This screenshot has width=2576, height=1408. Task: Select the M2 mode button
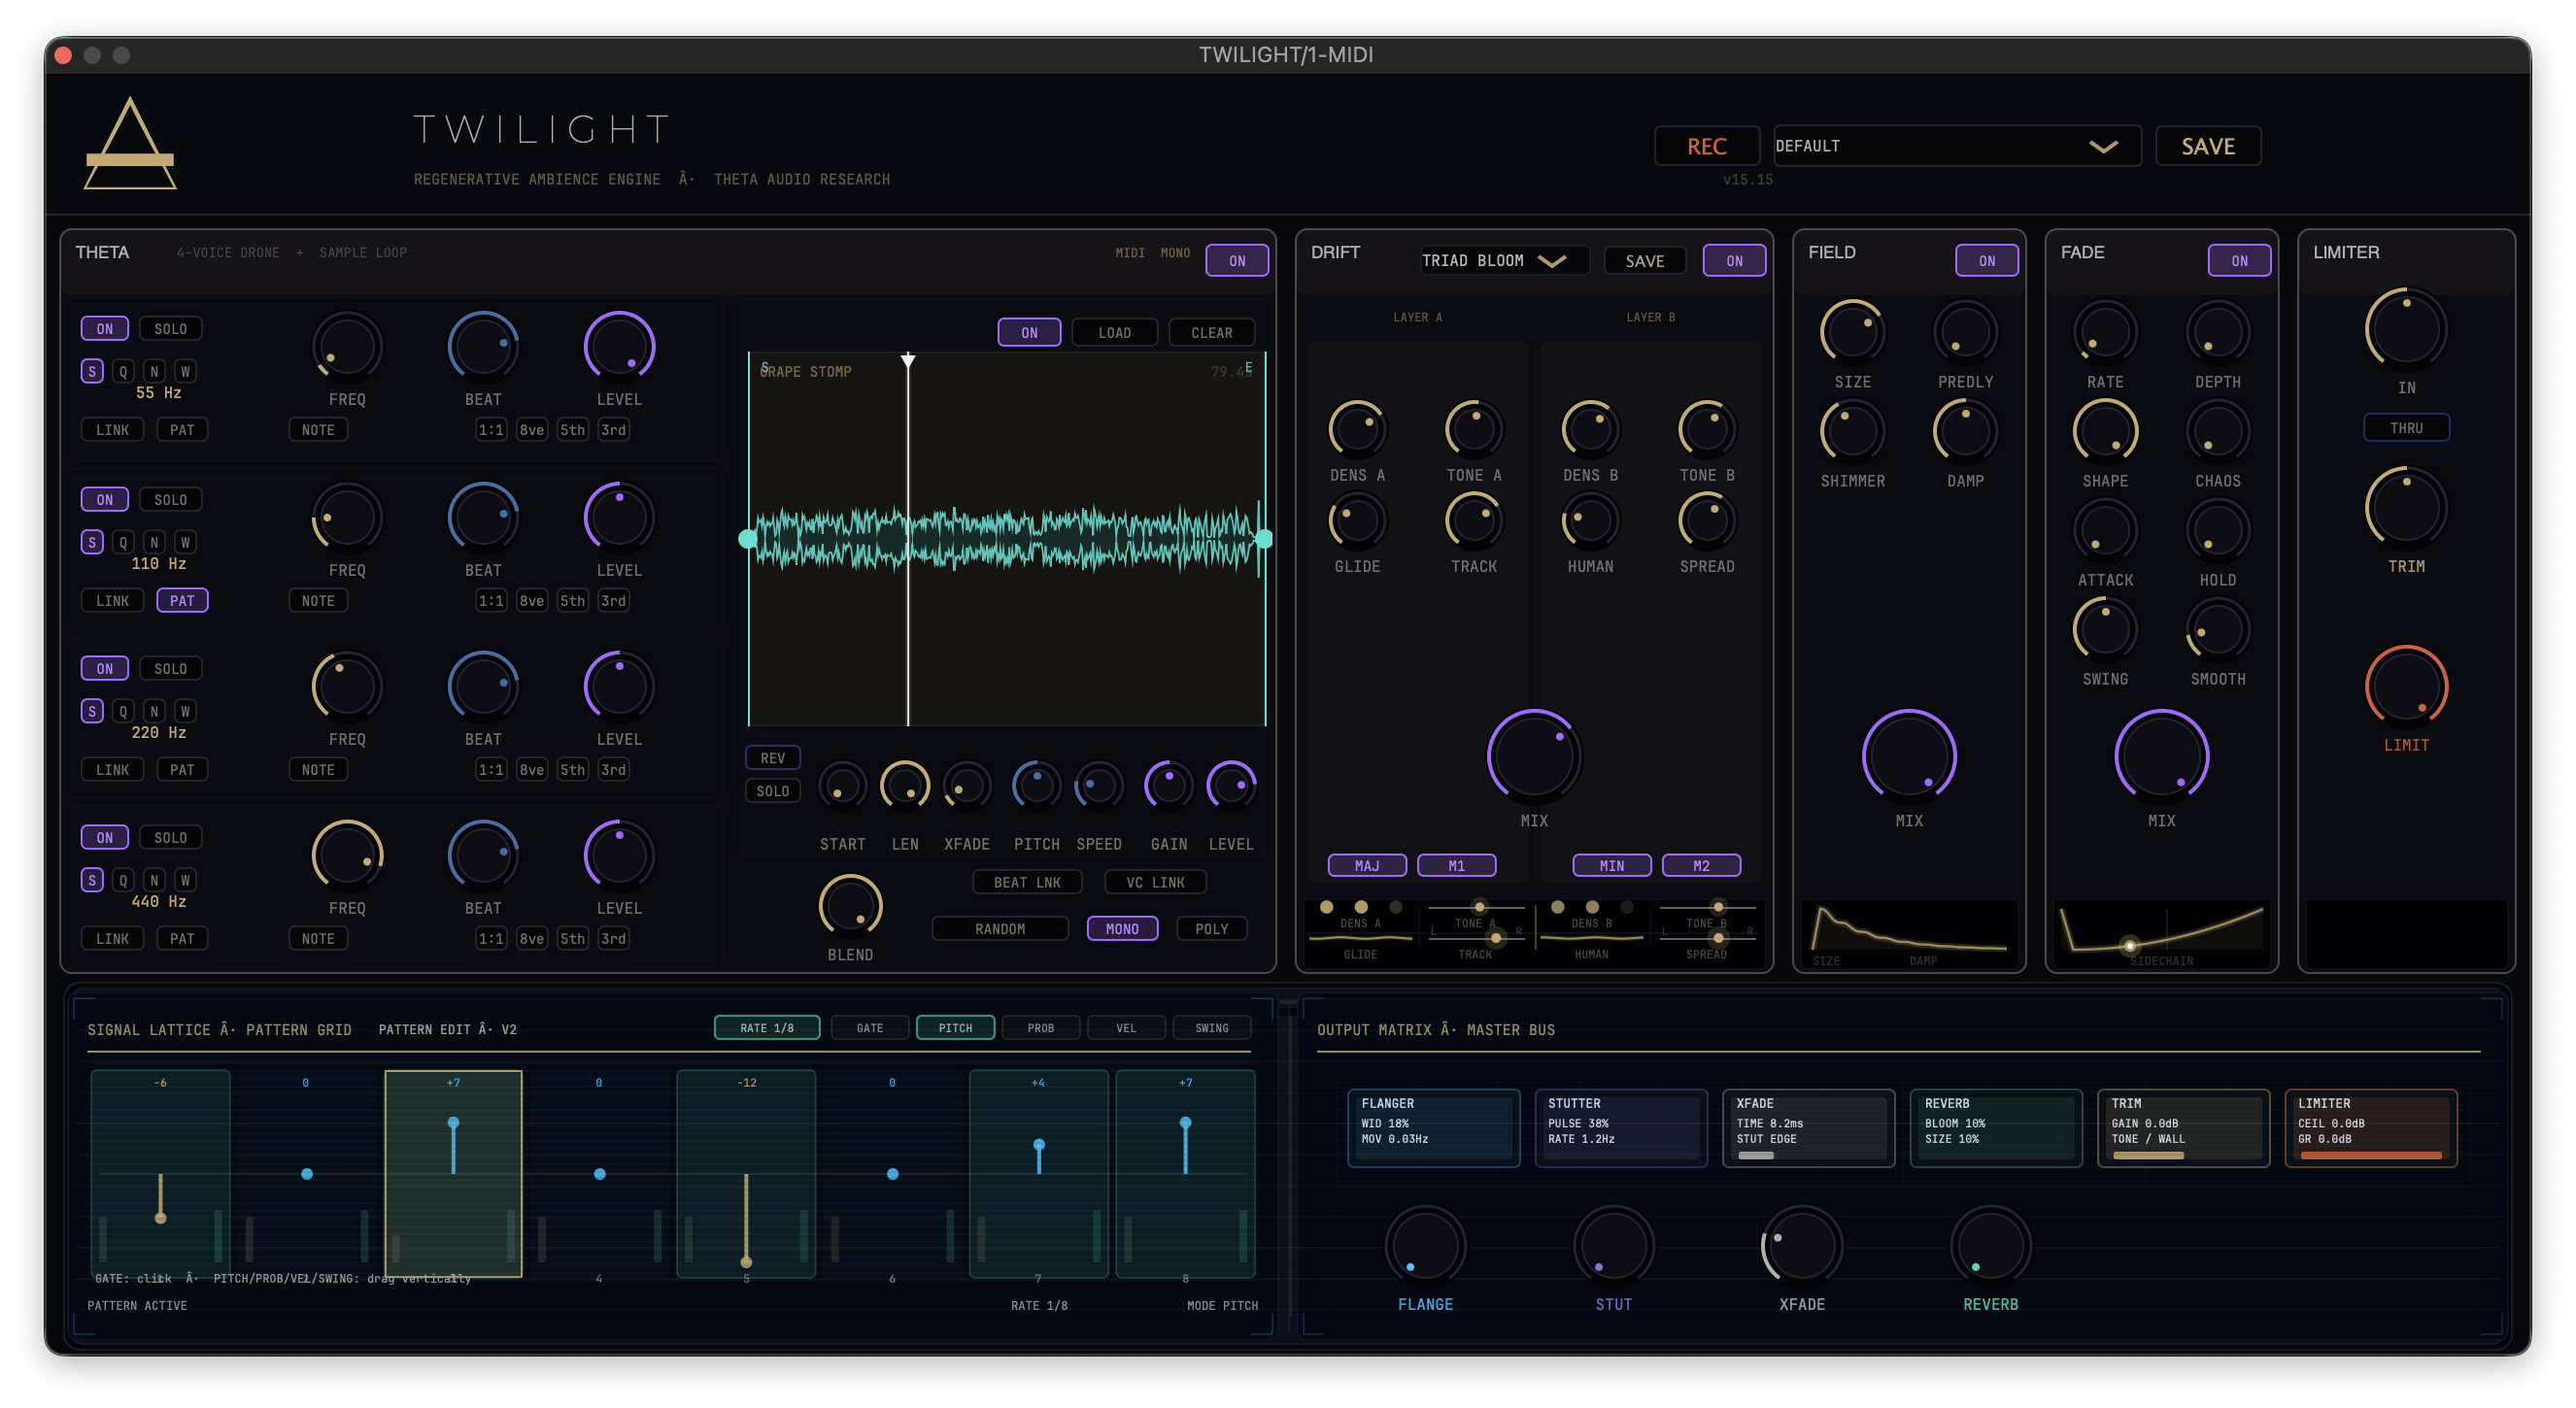tap(1700, 865)
